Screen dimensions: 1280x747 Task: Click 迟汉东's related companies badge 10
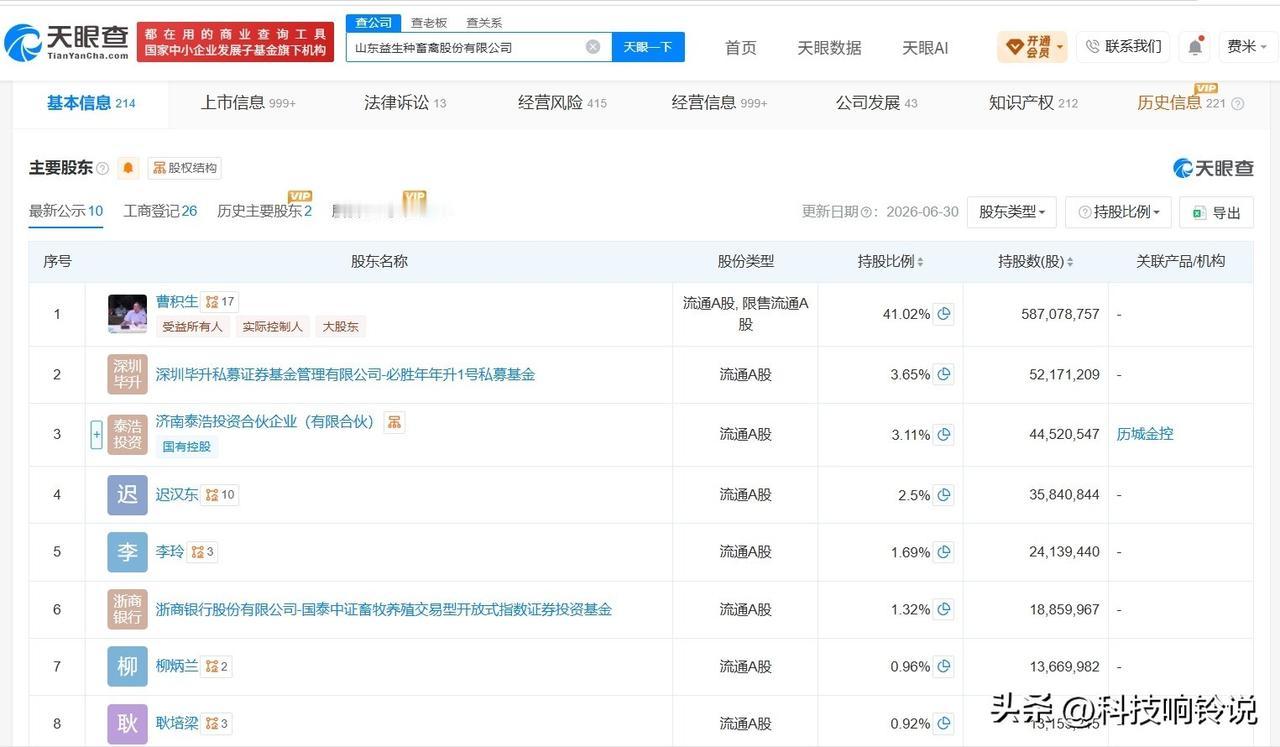tap(220, 495)
